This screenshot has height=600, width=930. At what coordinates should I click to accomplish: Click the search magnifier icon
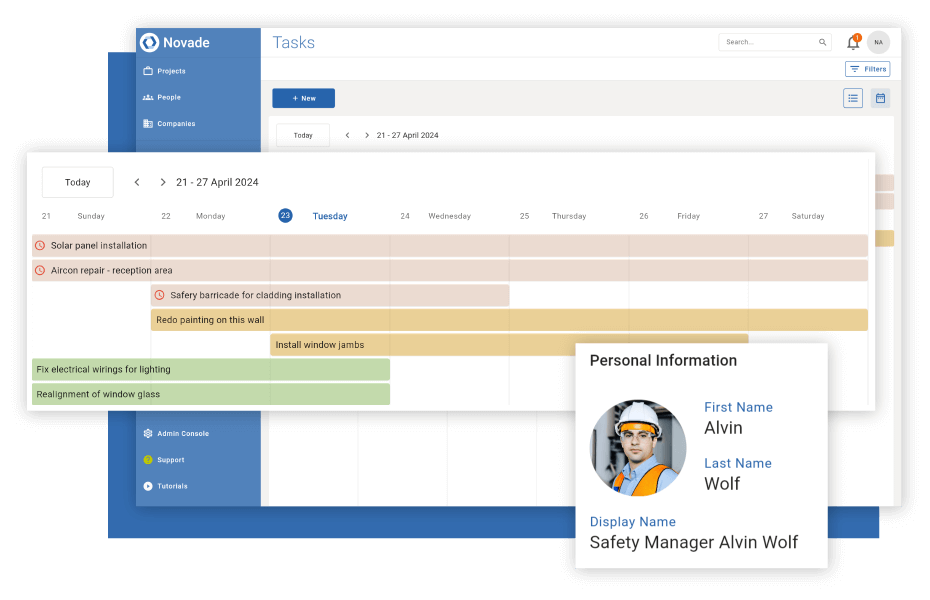(822, 42)
